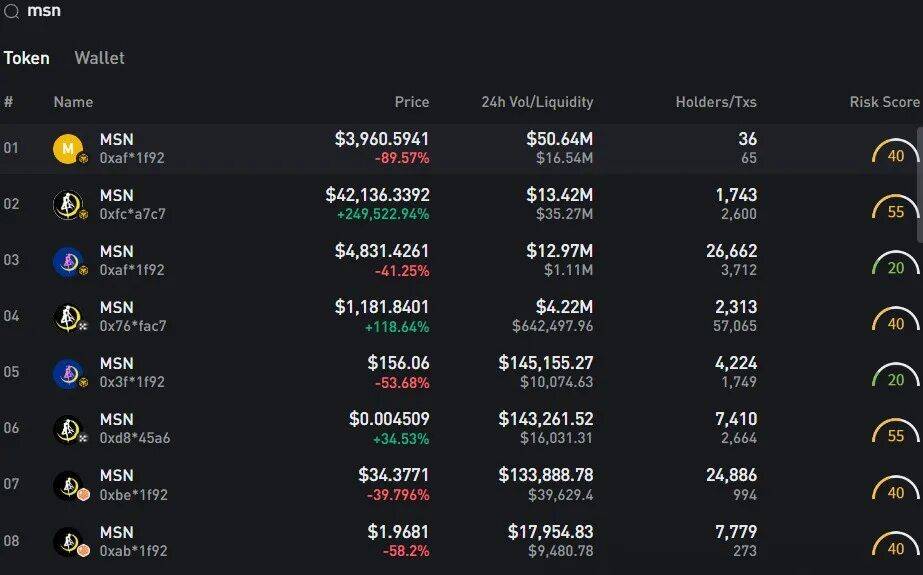The height and width of the screenshot is (575, 923).
Task: Sort by the 24h Vol/Liquidity column header
Action: point(537,102)
